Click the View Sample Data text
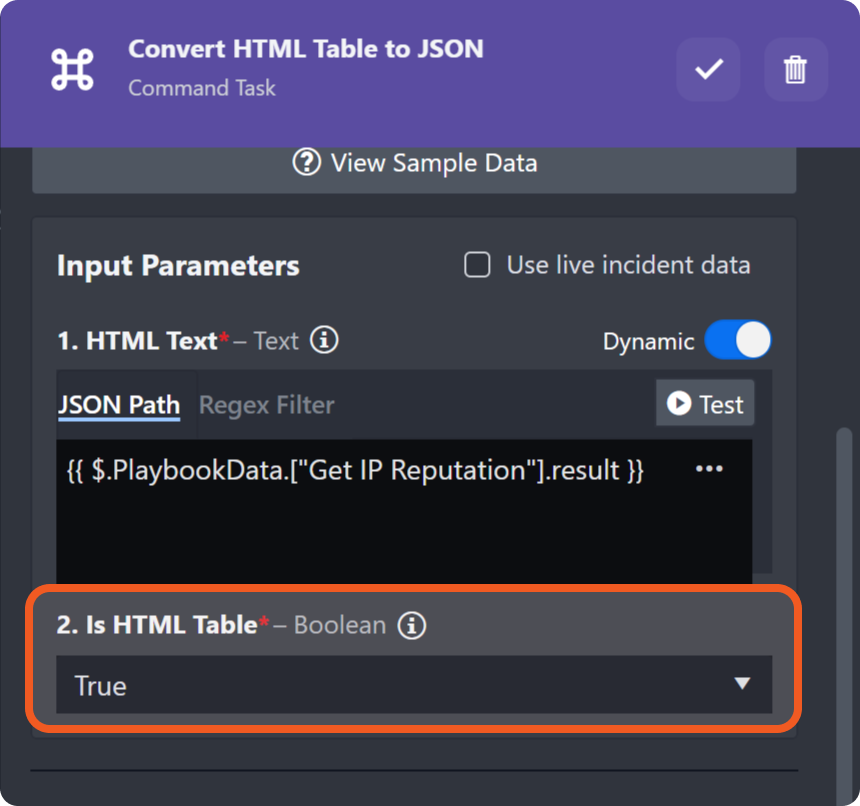 (x=433, y=162)
